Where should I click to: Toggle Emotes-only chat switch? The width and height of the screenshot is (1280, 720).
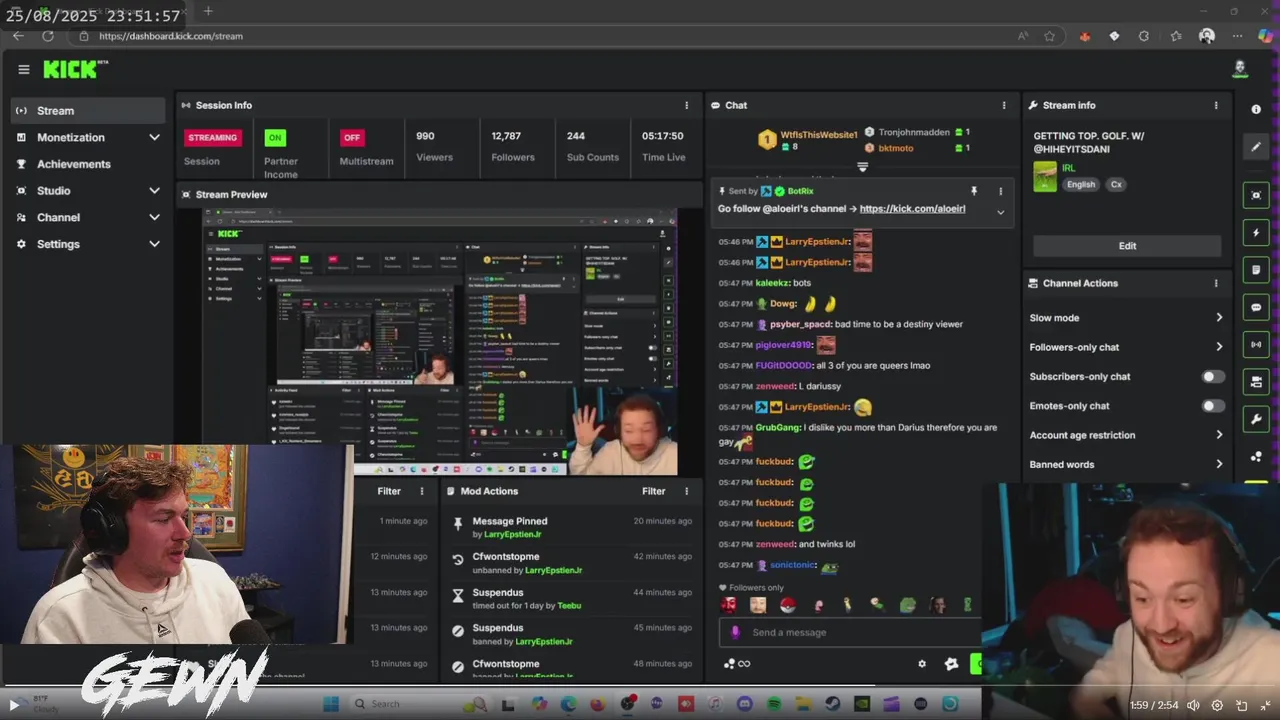tap(1212, 406)
